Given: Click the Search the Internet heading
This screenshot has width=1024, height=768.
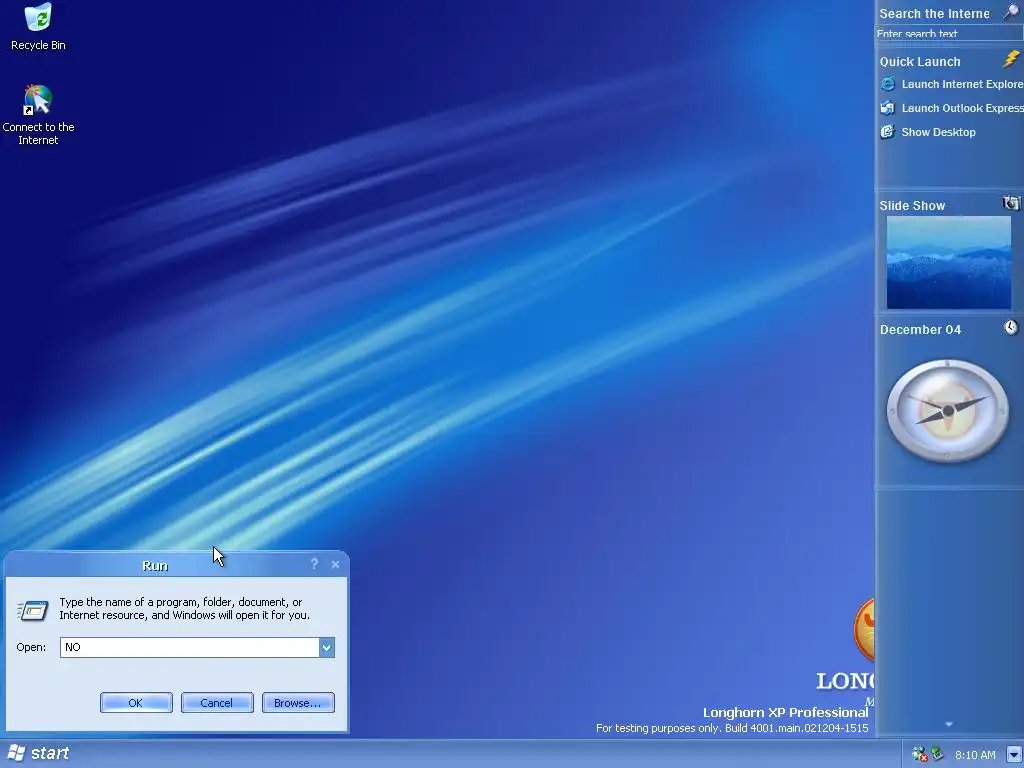Looking at the screenshot, I should coord(934,14).
